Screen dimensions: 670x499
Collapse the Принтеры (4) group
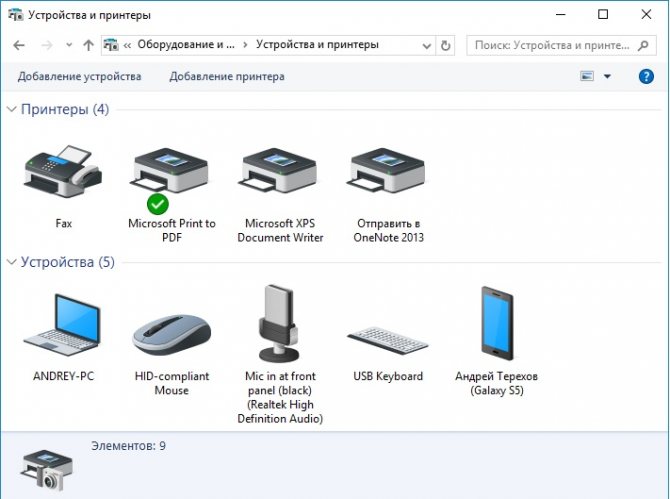click(12, 109)
